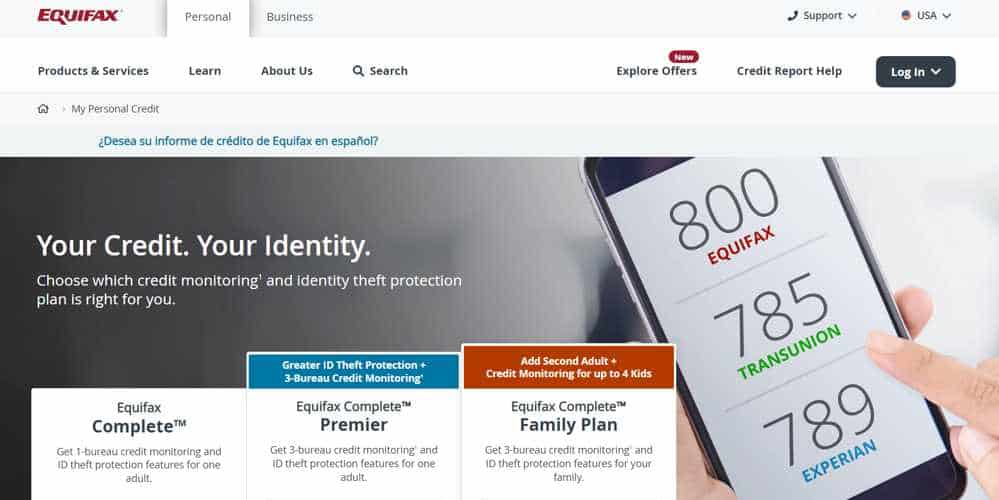Expand the Support dropdown chevron
Screen dimensions: 999x500
852,16
